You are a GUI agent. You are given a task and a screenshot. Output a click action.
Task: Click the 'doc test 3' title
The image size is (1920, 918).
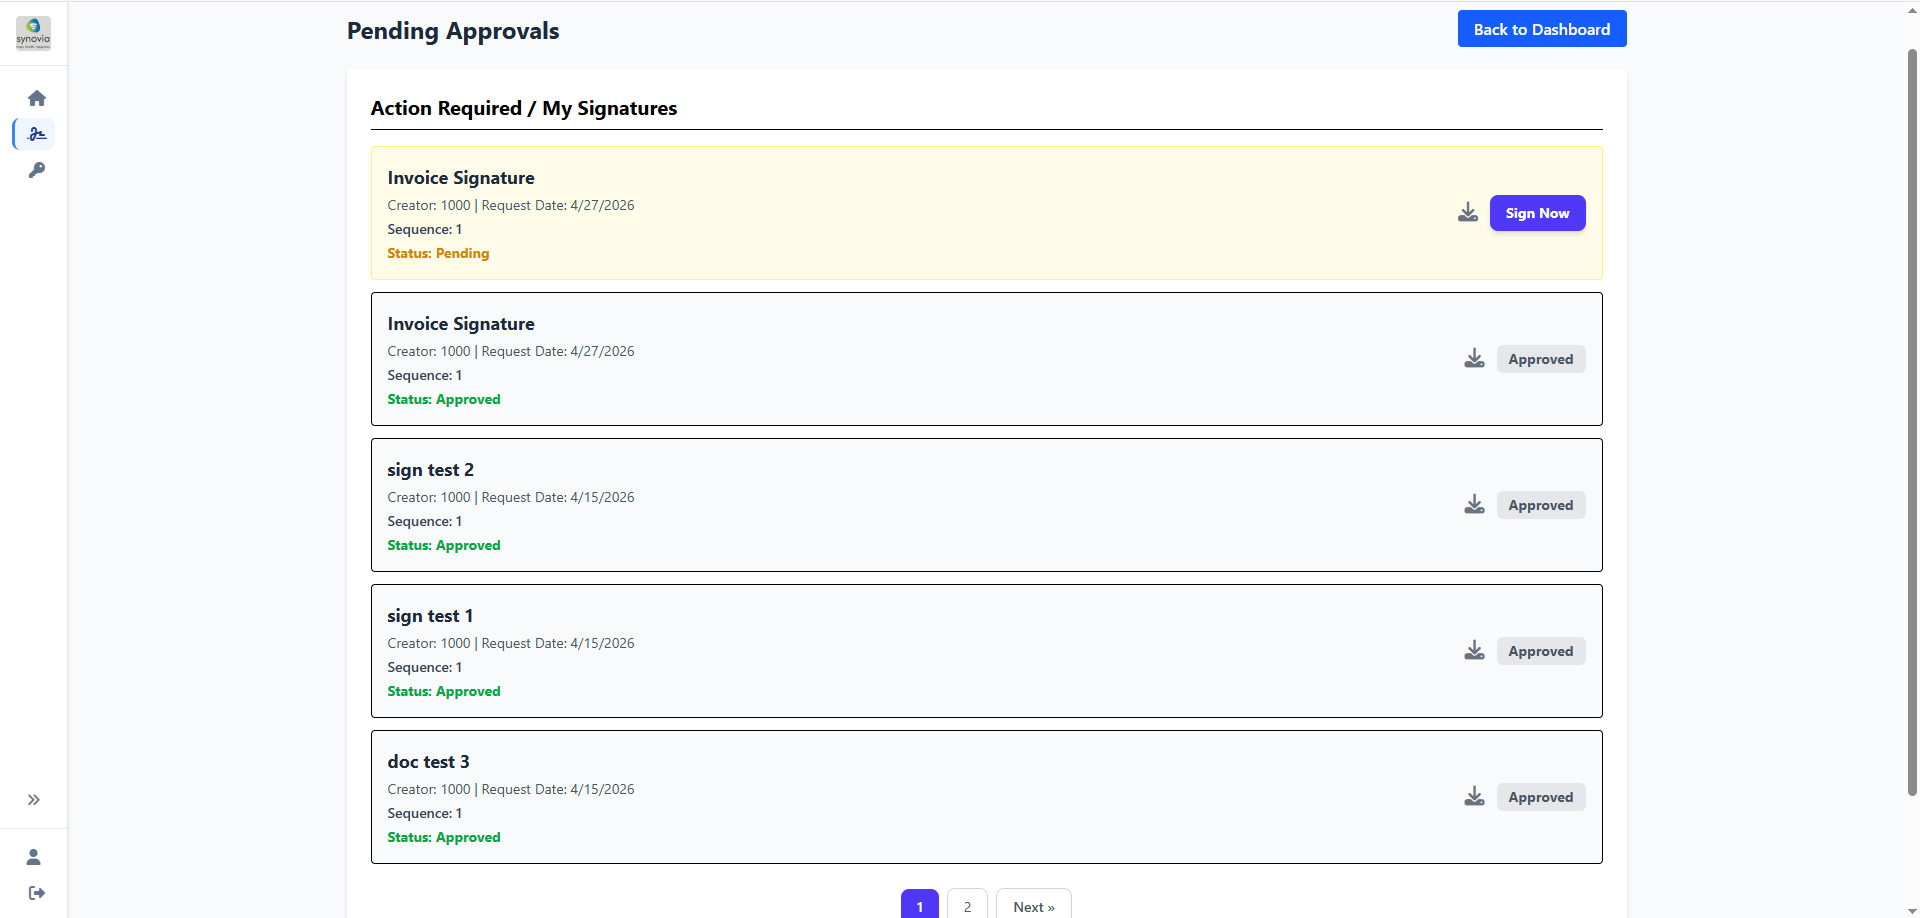tap(428, 762)
